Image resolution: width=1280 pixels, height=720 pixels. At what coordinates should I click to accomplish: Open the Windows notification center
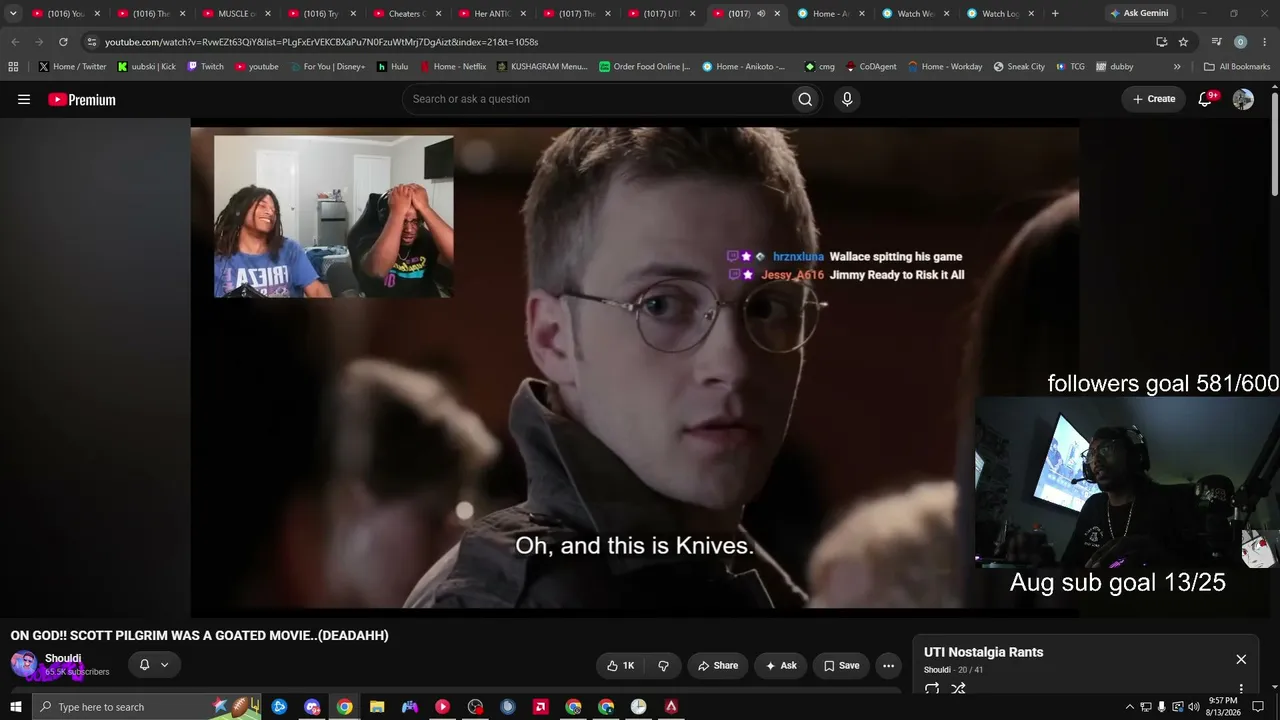[1258, 707]
